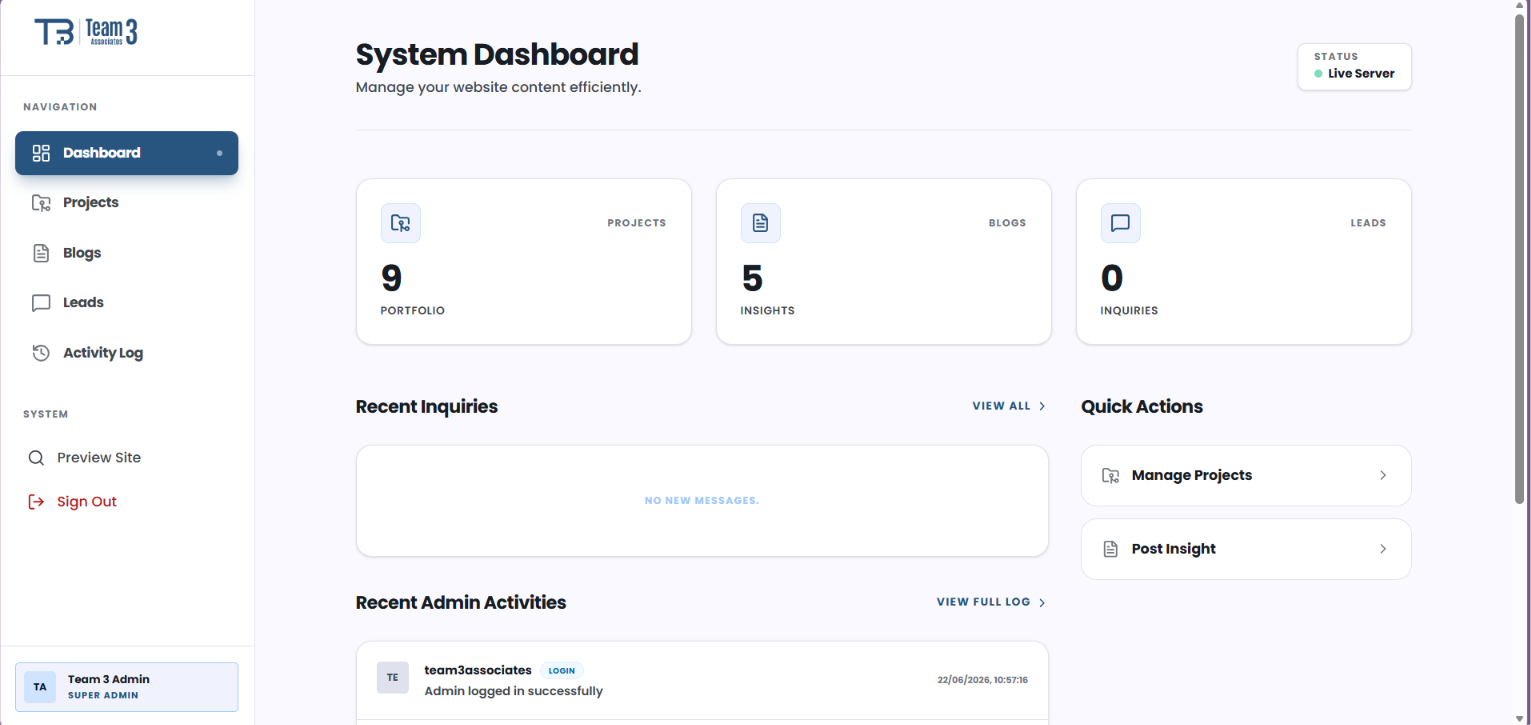
Task: Click the Blogs document icon in sidebar
Action: pos(41,253)
